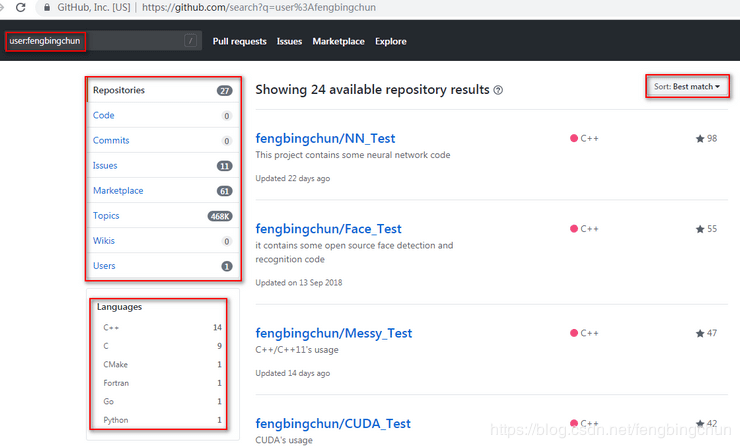This screenshot has height=448, width=740.
Task: Select the Users result type
Action: pyautogui.click(x=163, y=266)
